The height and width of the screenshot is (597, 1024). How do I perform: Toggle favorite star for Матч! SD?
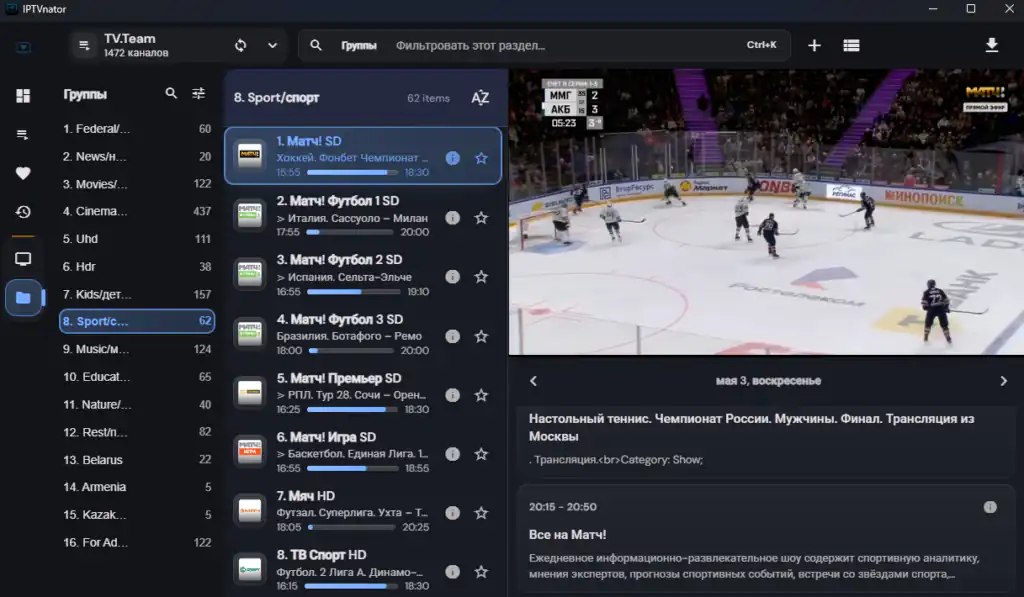(481, 158)
